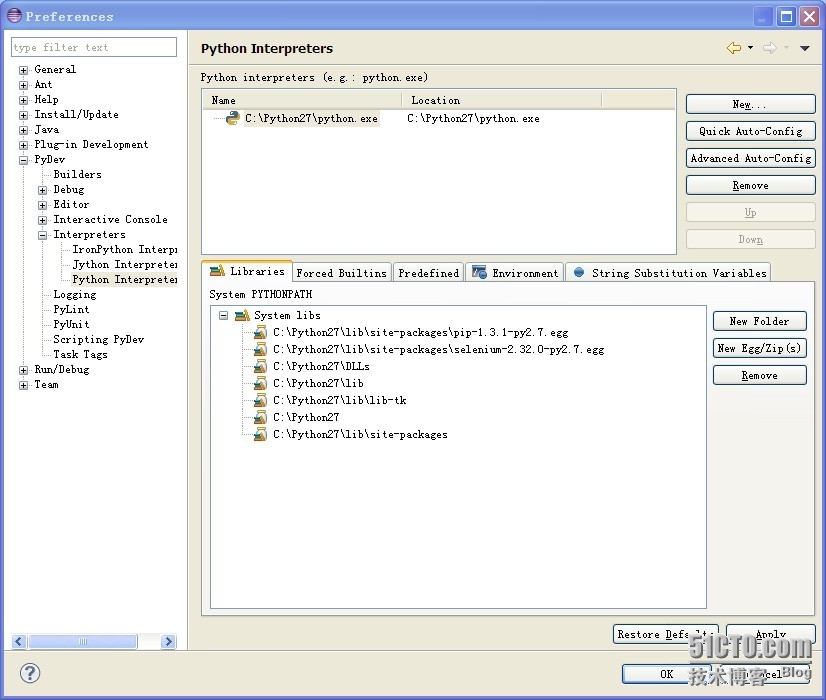Click the tree horizontal scrollbar thumb
The height and width of the screenshot is (700, 826).
coord(83,642)
